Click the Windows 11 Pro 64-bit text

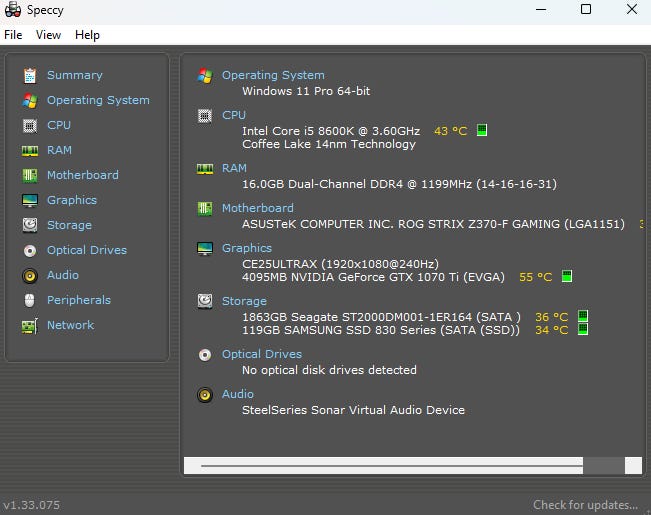(306, 91)
